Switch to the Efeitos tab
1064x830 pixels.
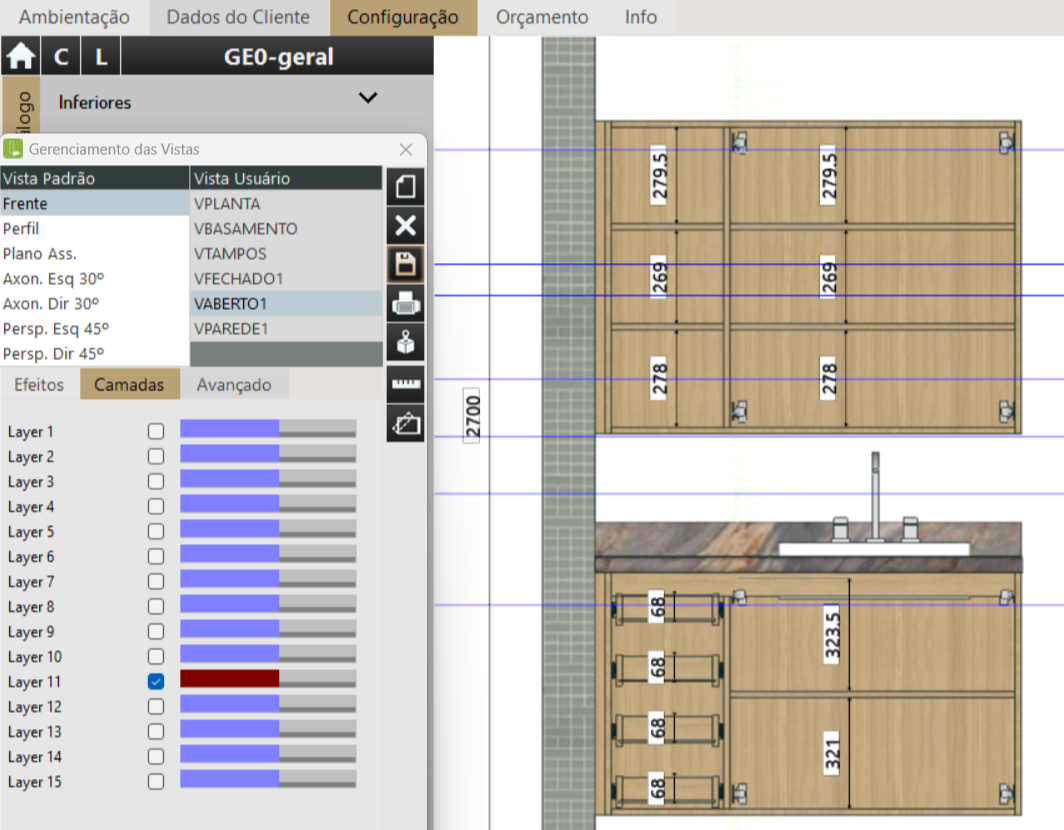click(x=40, y=385)
